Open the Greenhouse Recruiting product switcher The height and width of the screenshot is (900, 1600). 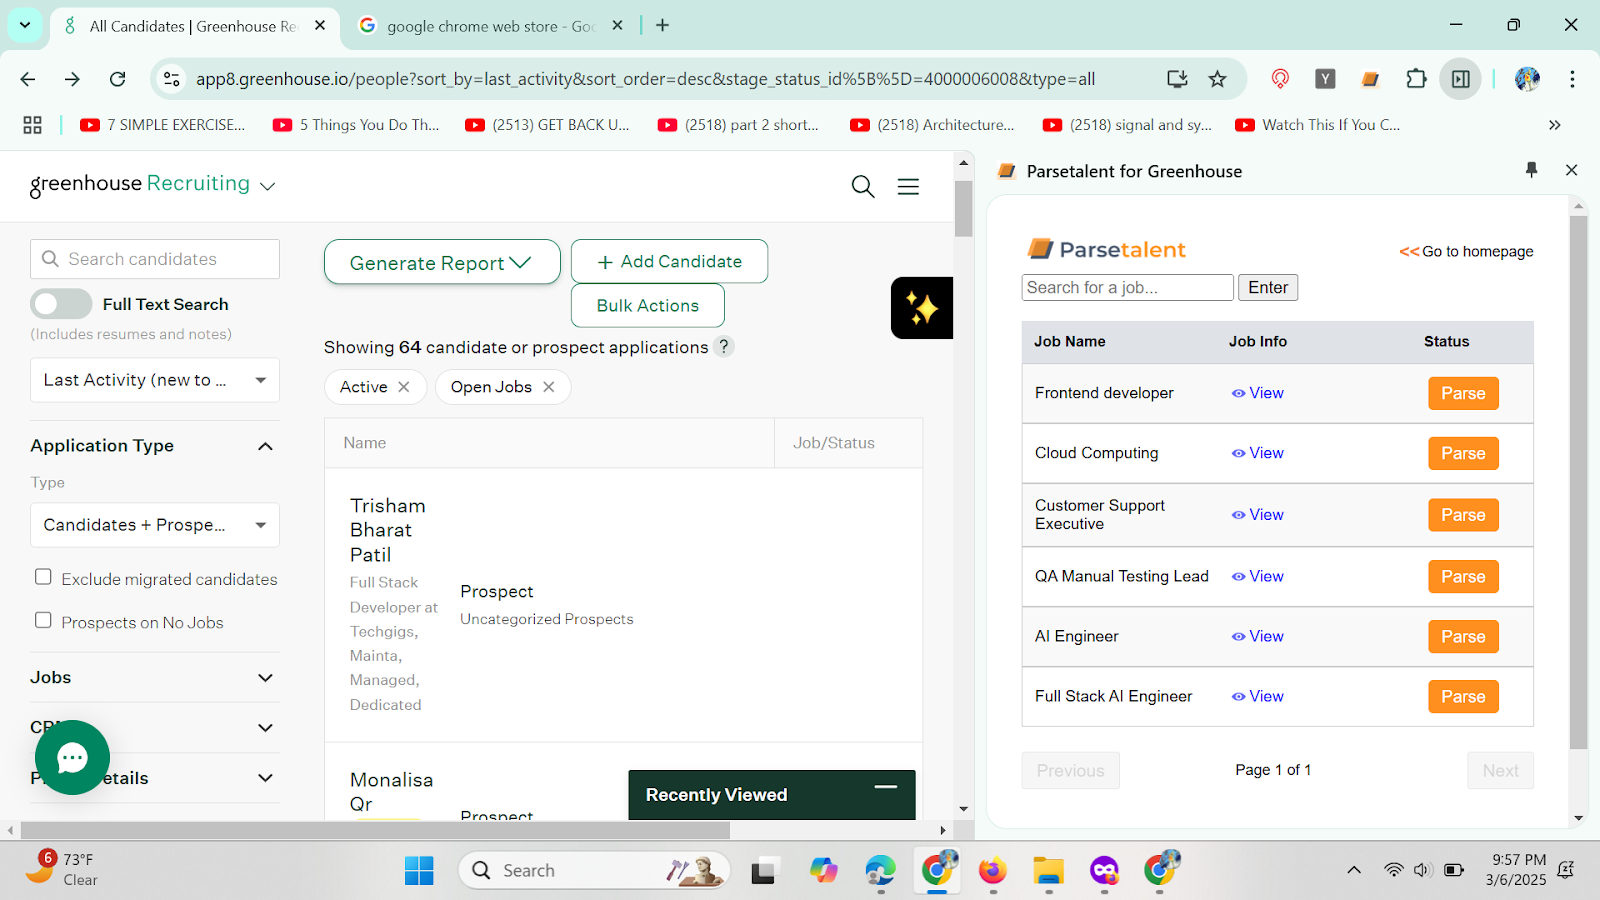pos(267,186)
